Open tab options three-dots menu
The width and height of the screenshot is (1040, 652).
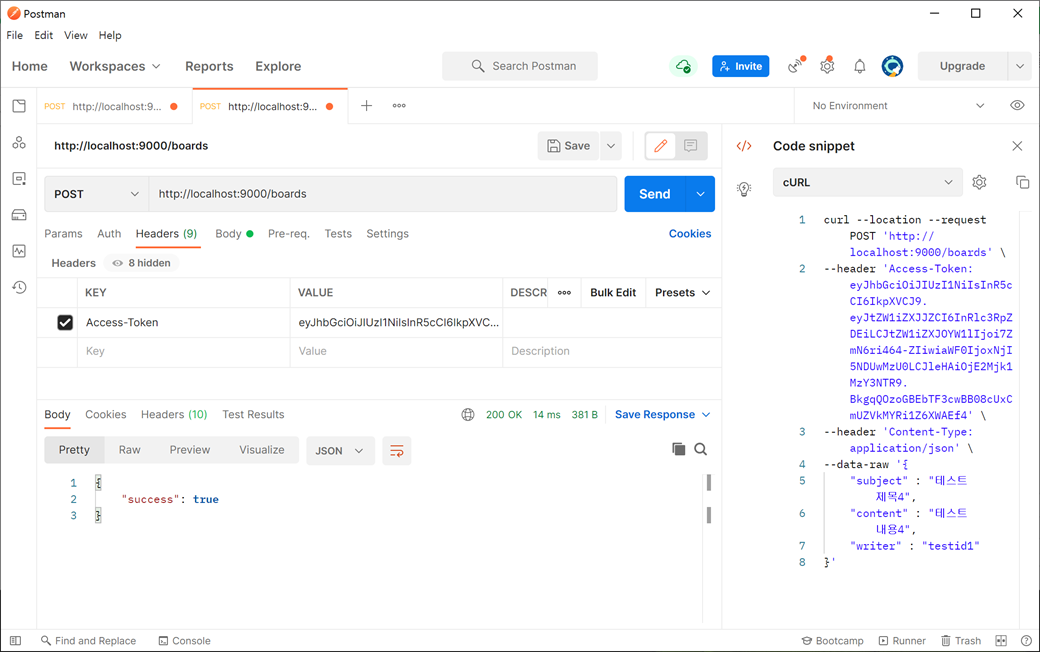pyautogui.click(x=399, y=105)
